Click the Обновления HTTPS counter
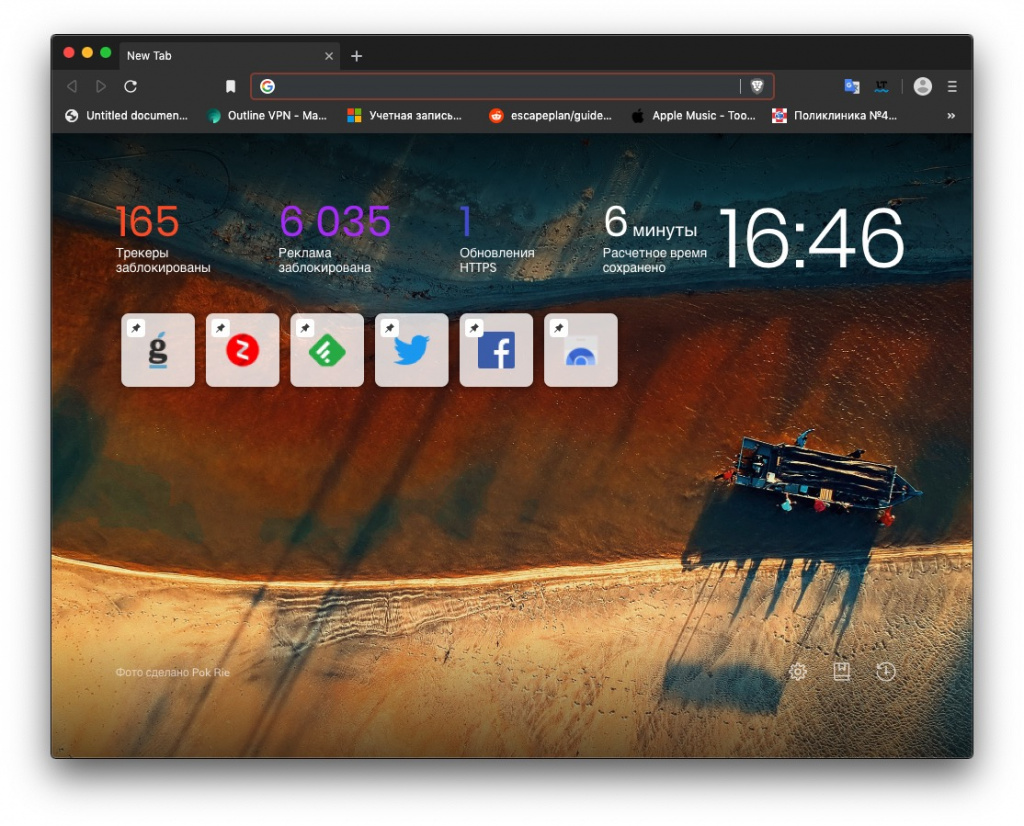The height and width of the screenshot is (826, 1024). point(496,239)
